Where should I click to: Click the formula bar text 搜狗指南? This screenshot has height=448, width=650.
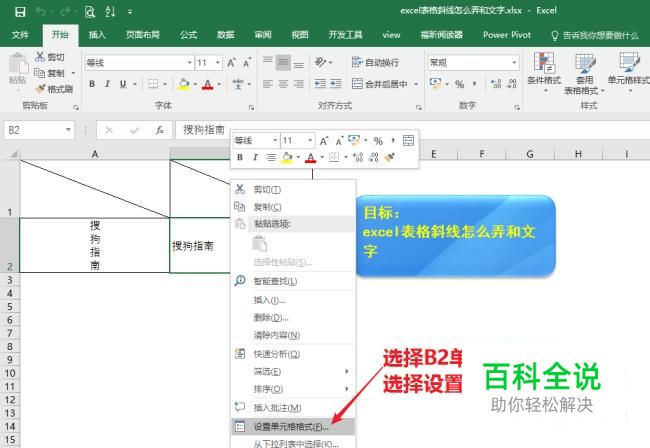click(204, 130)
